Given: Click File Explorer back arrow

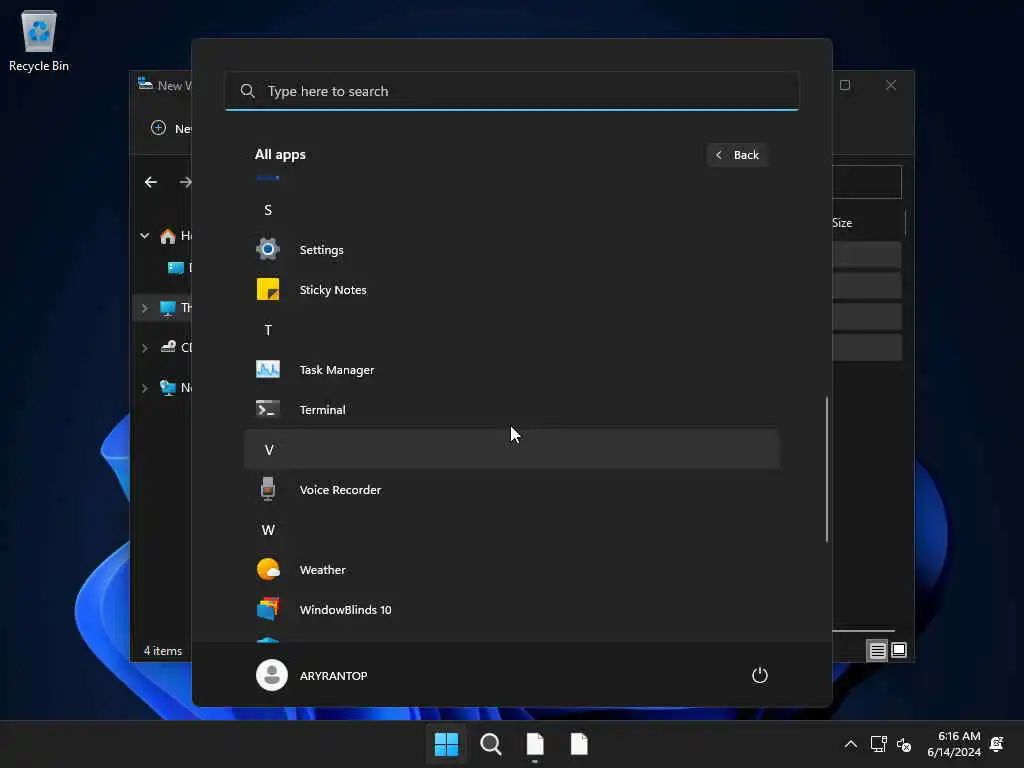Looking at the screenshot, I should coord(151,182).
